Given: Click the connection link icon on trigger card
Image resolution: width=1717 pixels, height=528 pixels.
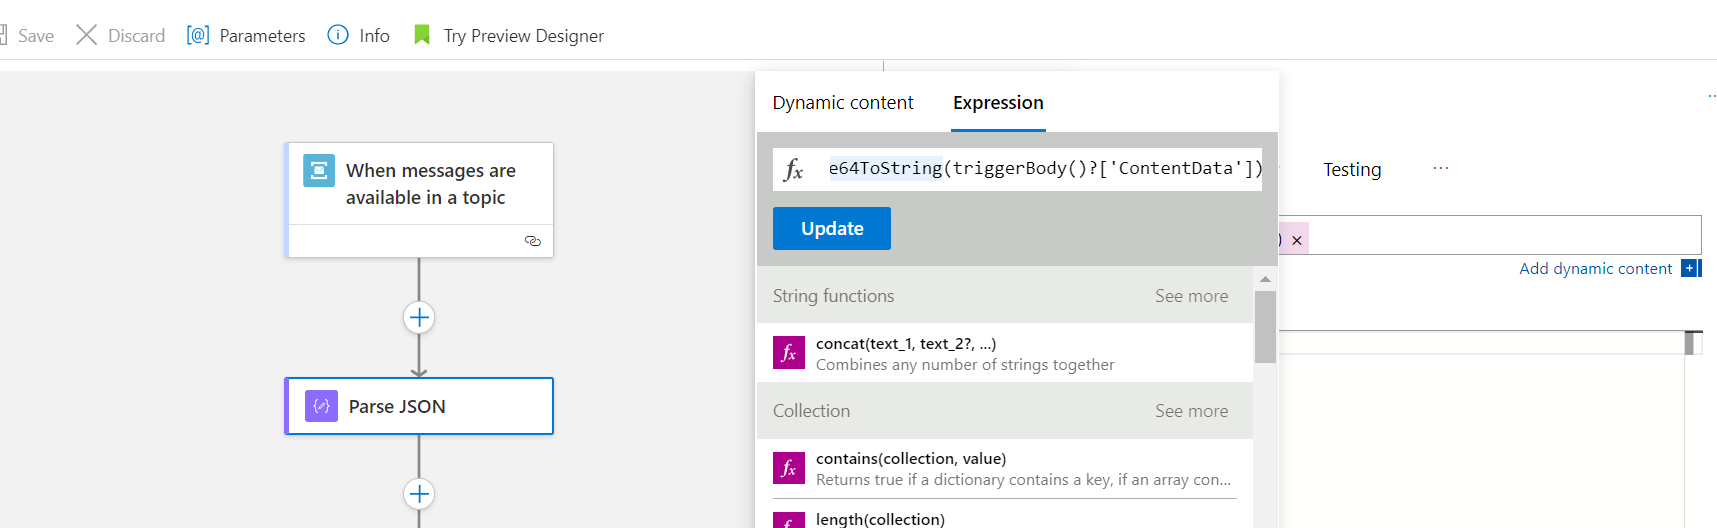Looking at the screenshot, I should click(532, 241).
